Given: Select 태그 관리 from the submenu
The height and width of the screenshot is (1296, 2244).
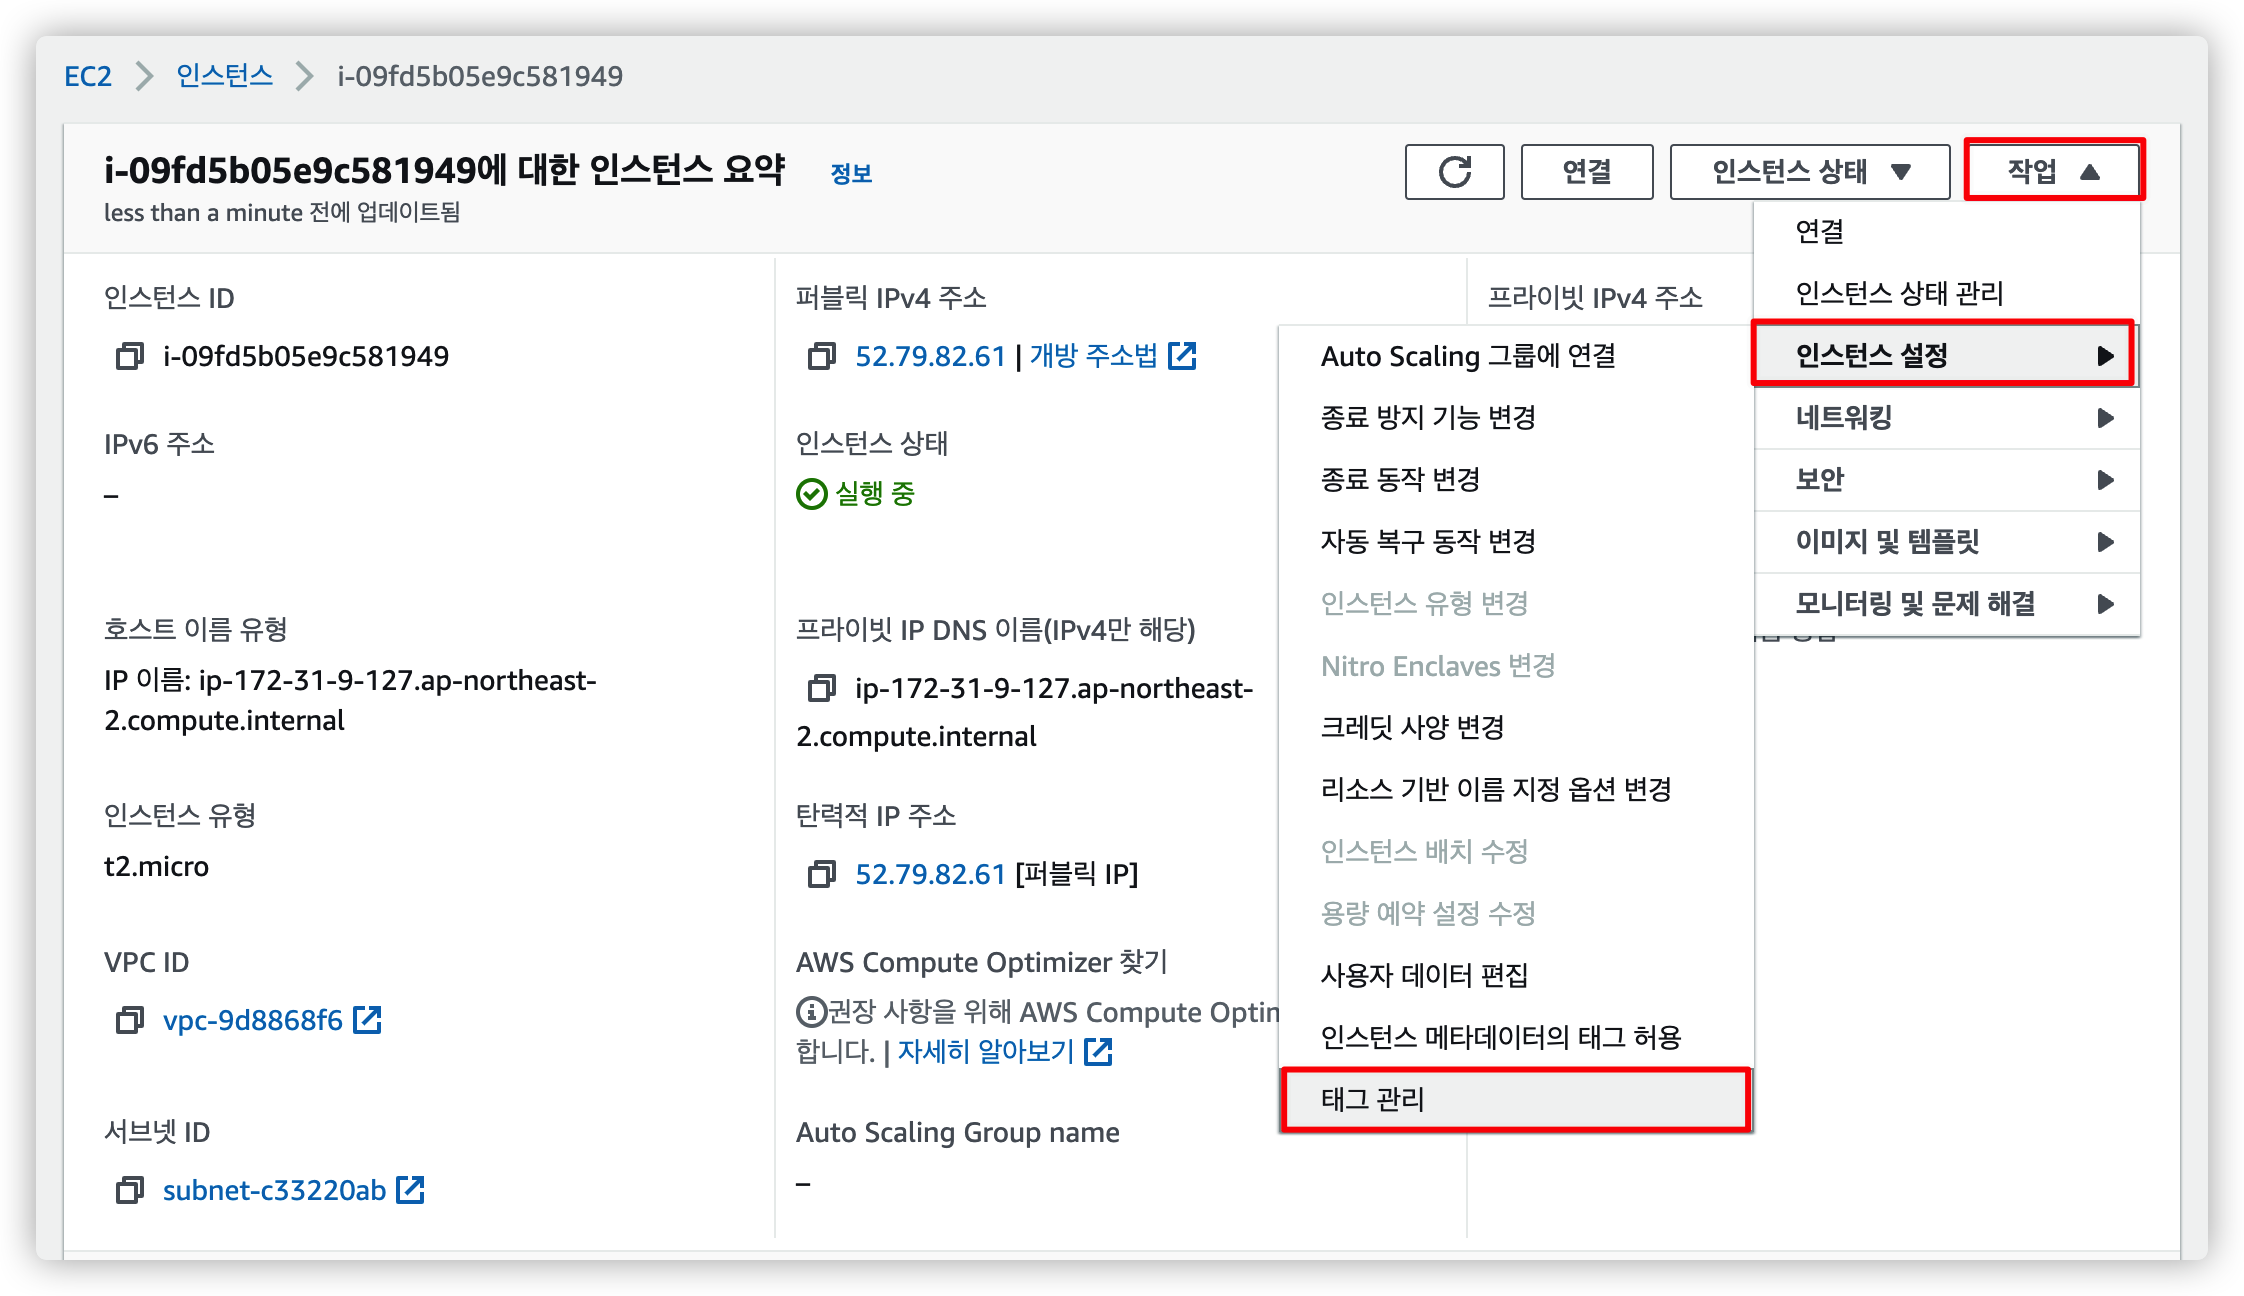Looking at the screenshot, I should coord(1515,1100).
